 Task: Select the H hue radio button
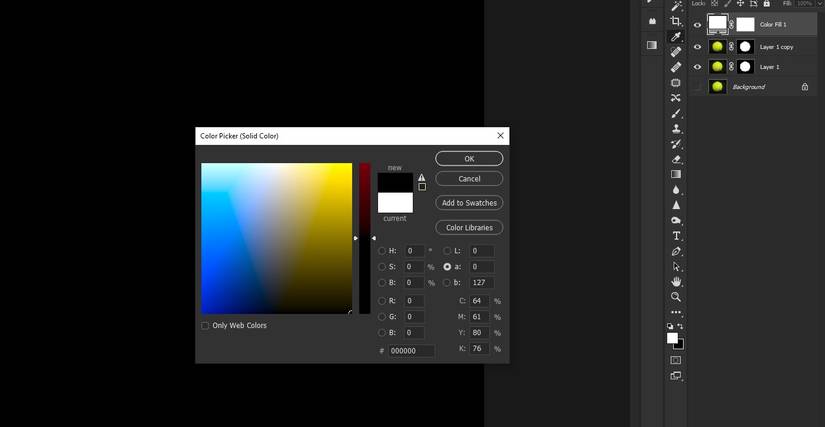(x=382, y=251)
